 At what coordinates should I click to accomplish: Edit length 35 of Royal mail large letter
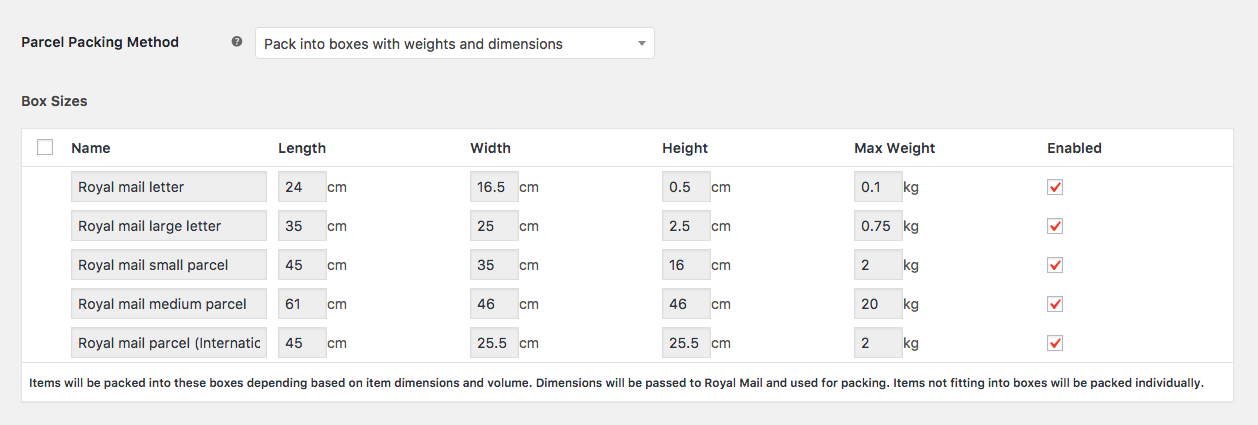(302, 226)
